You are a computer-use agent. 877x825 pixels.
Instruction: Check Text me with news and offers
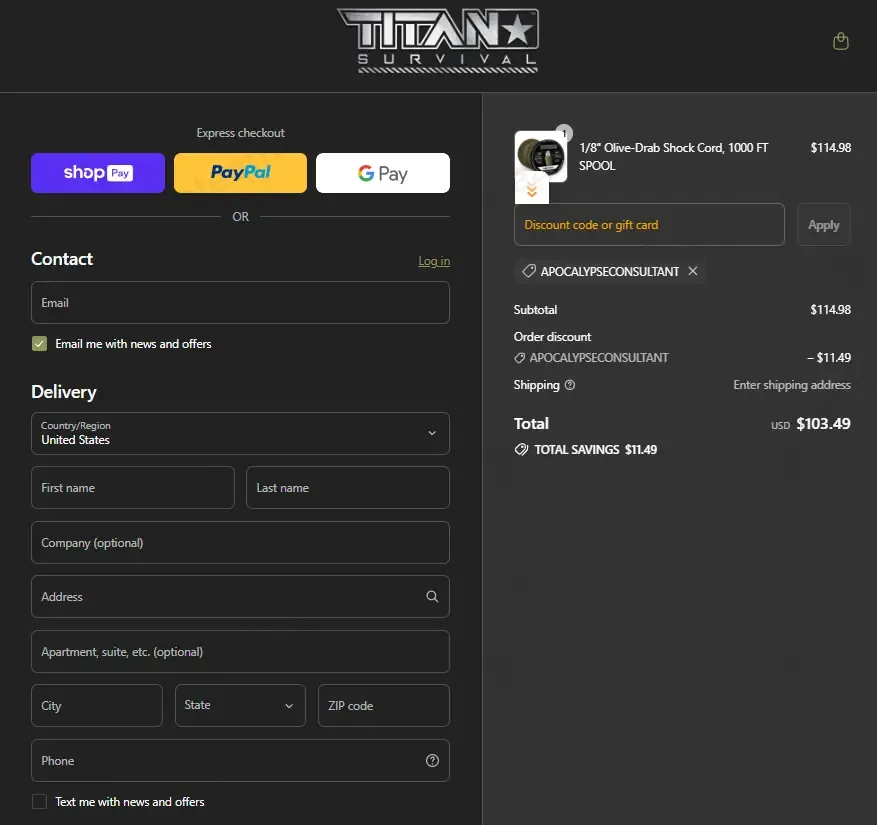pyautogui.click(x=39, y=802)
